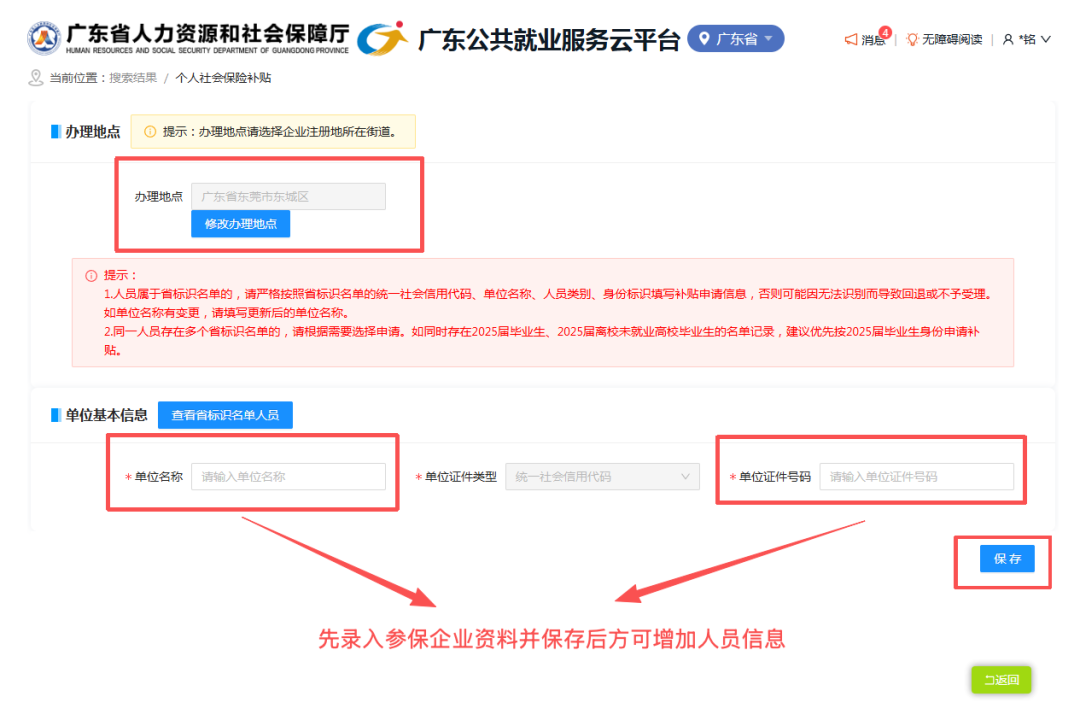
Task: Click the Guangdong HR department emblem logo
Action: 44,38
